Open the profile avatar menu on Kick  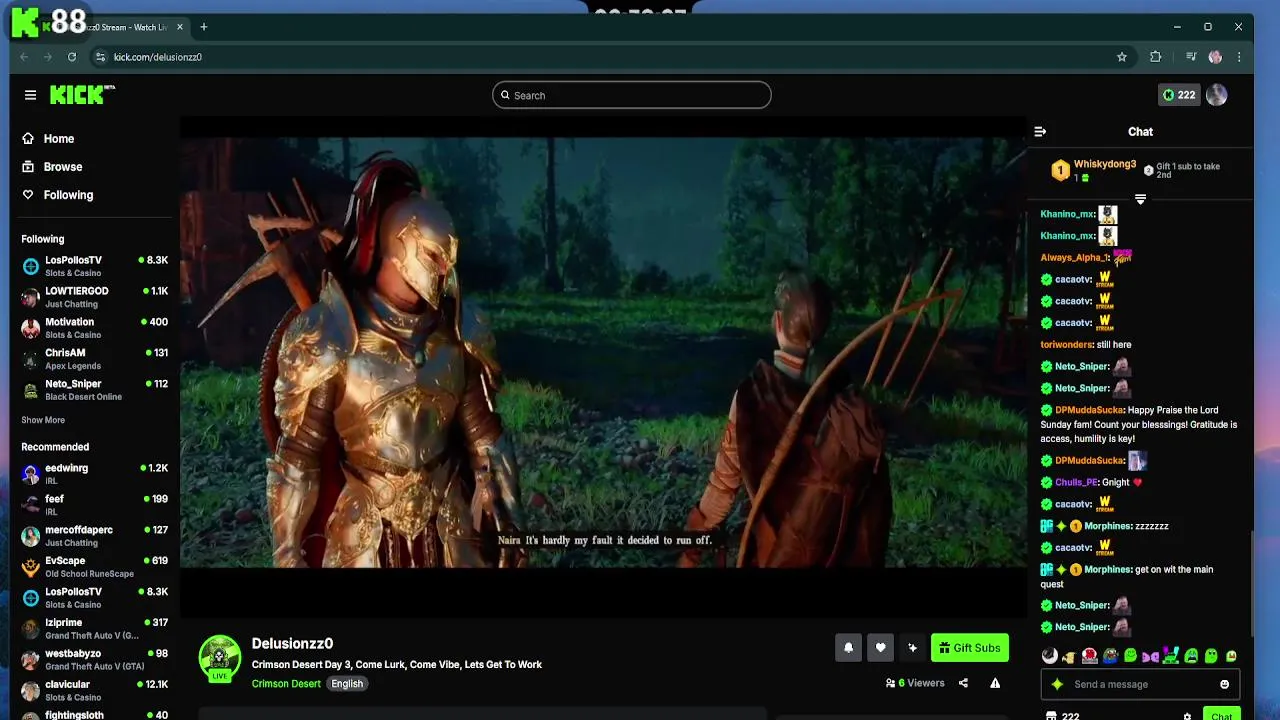point(1216,95)
